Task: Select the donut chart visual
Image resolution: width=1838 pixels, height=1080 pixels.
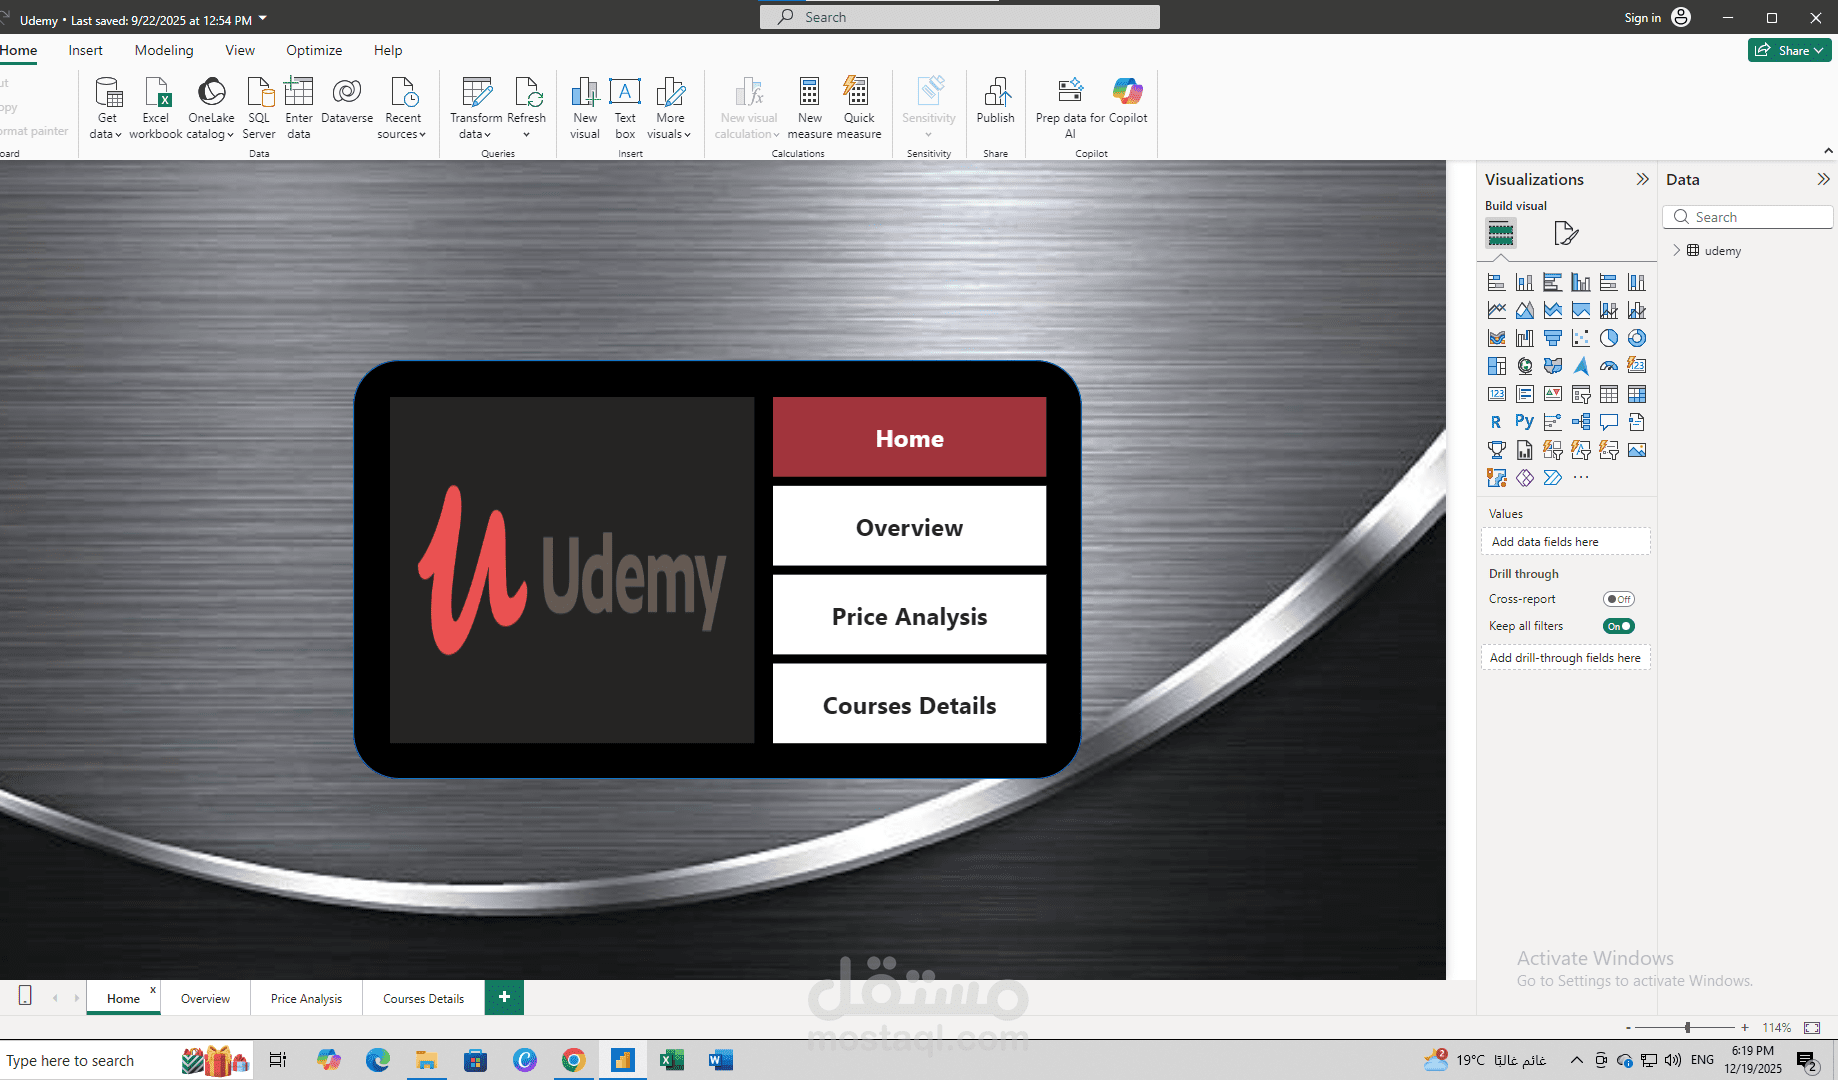Action: pyautogui.click(x=1636, y=338)
